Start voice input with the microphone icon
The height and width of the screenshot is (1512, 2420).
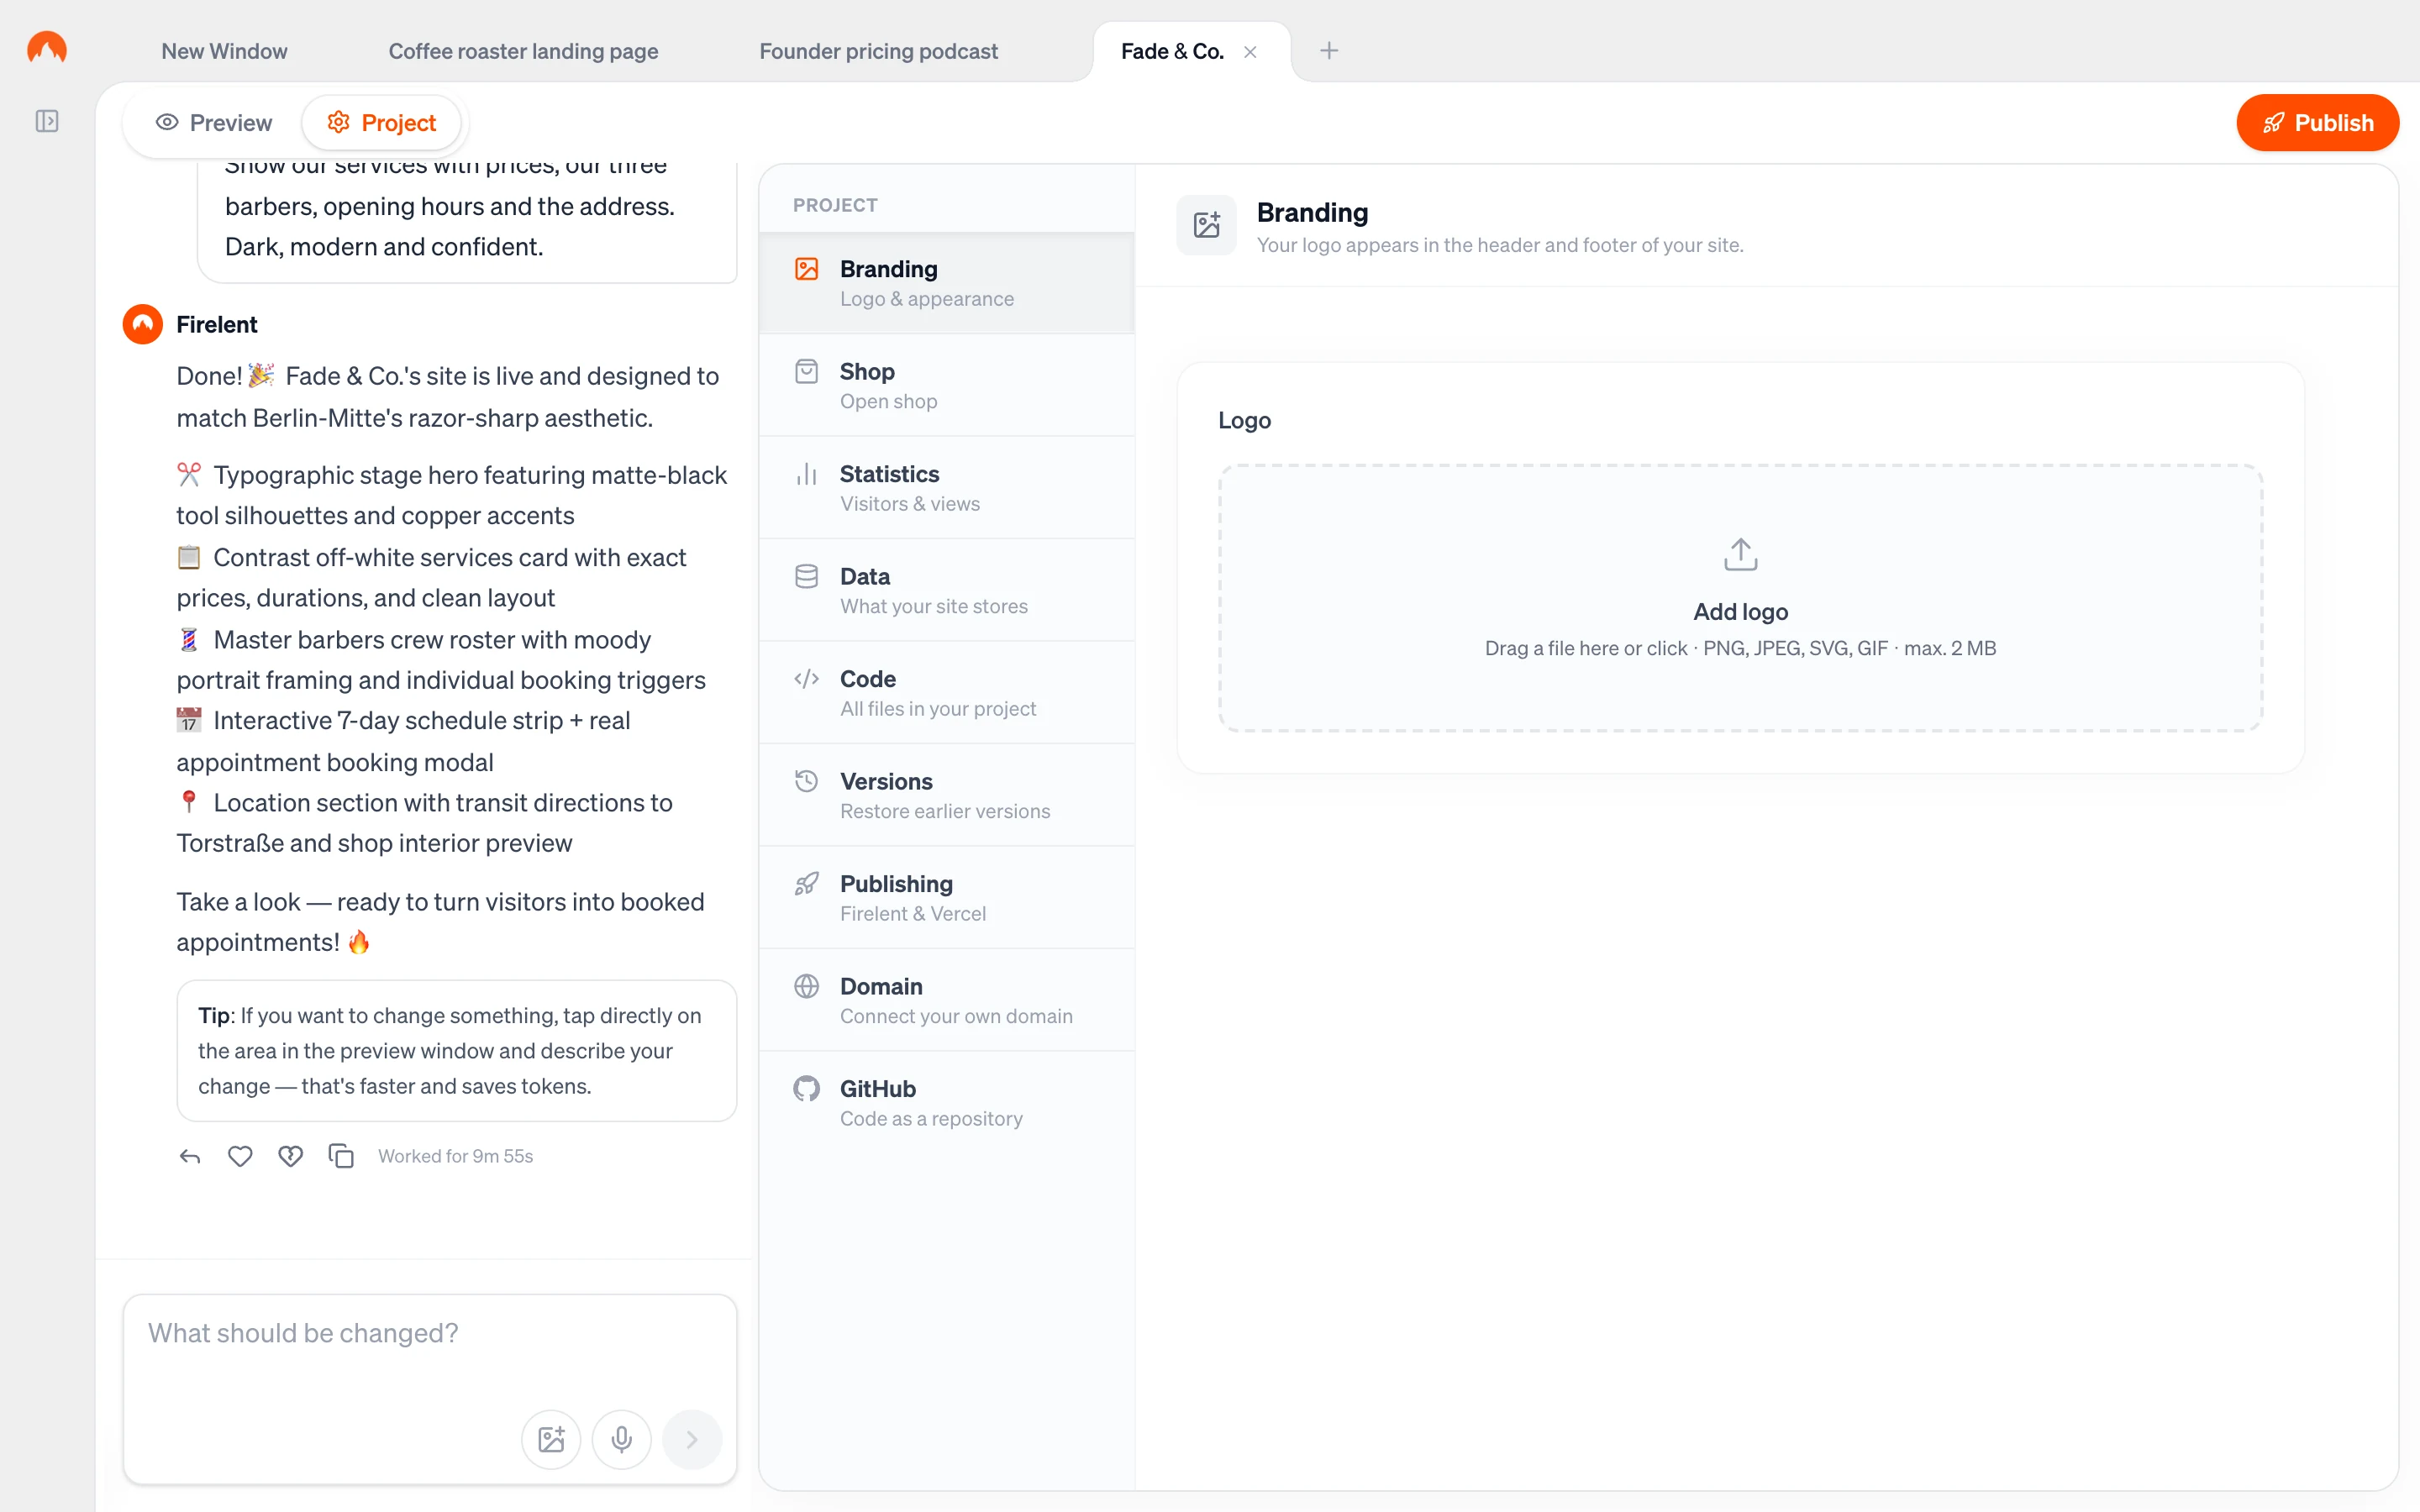tap(622, 1439)
